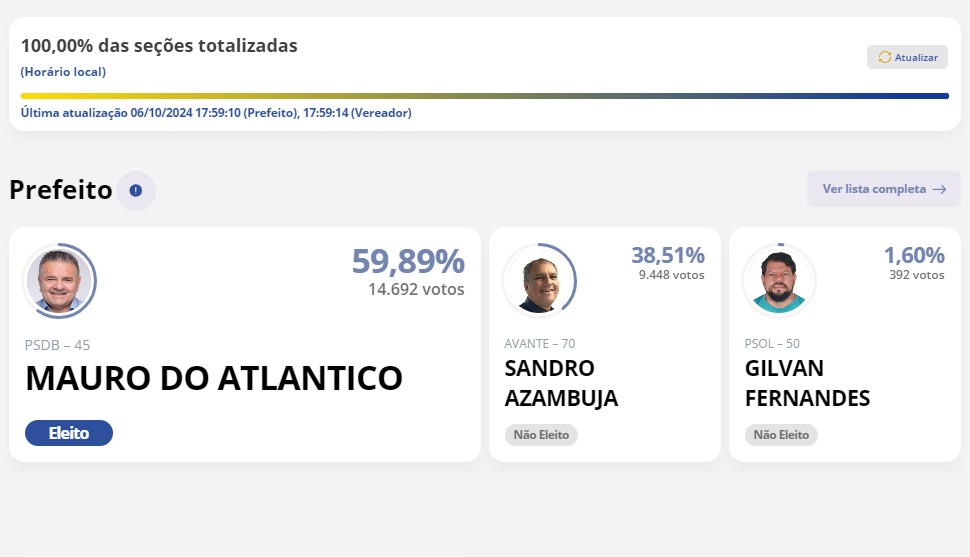
Task: Click Sandro Azambuja's Não Eleito badge
Action: (541, 434)
